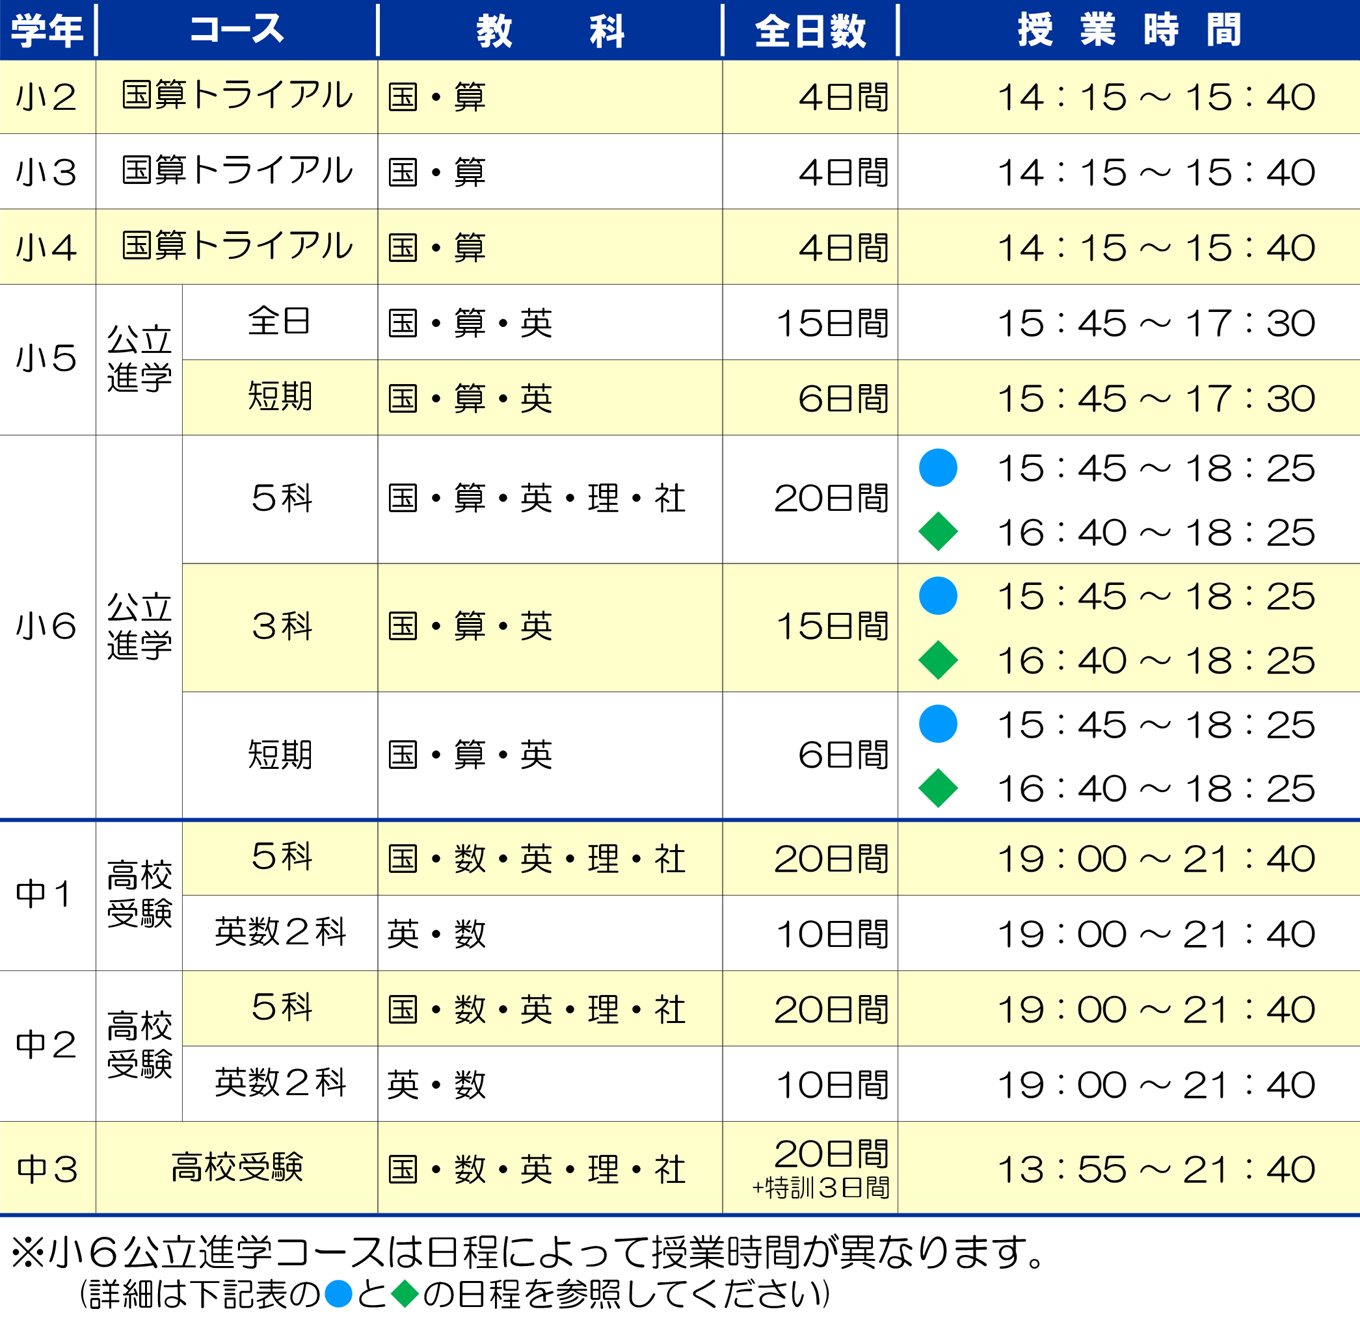Click the green diamond in 小6 5科 row
Viewport: 1360px width, 1333px height.
pyautogui.click(x=938, y=532)
